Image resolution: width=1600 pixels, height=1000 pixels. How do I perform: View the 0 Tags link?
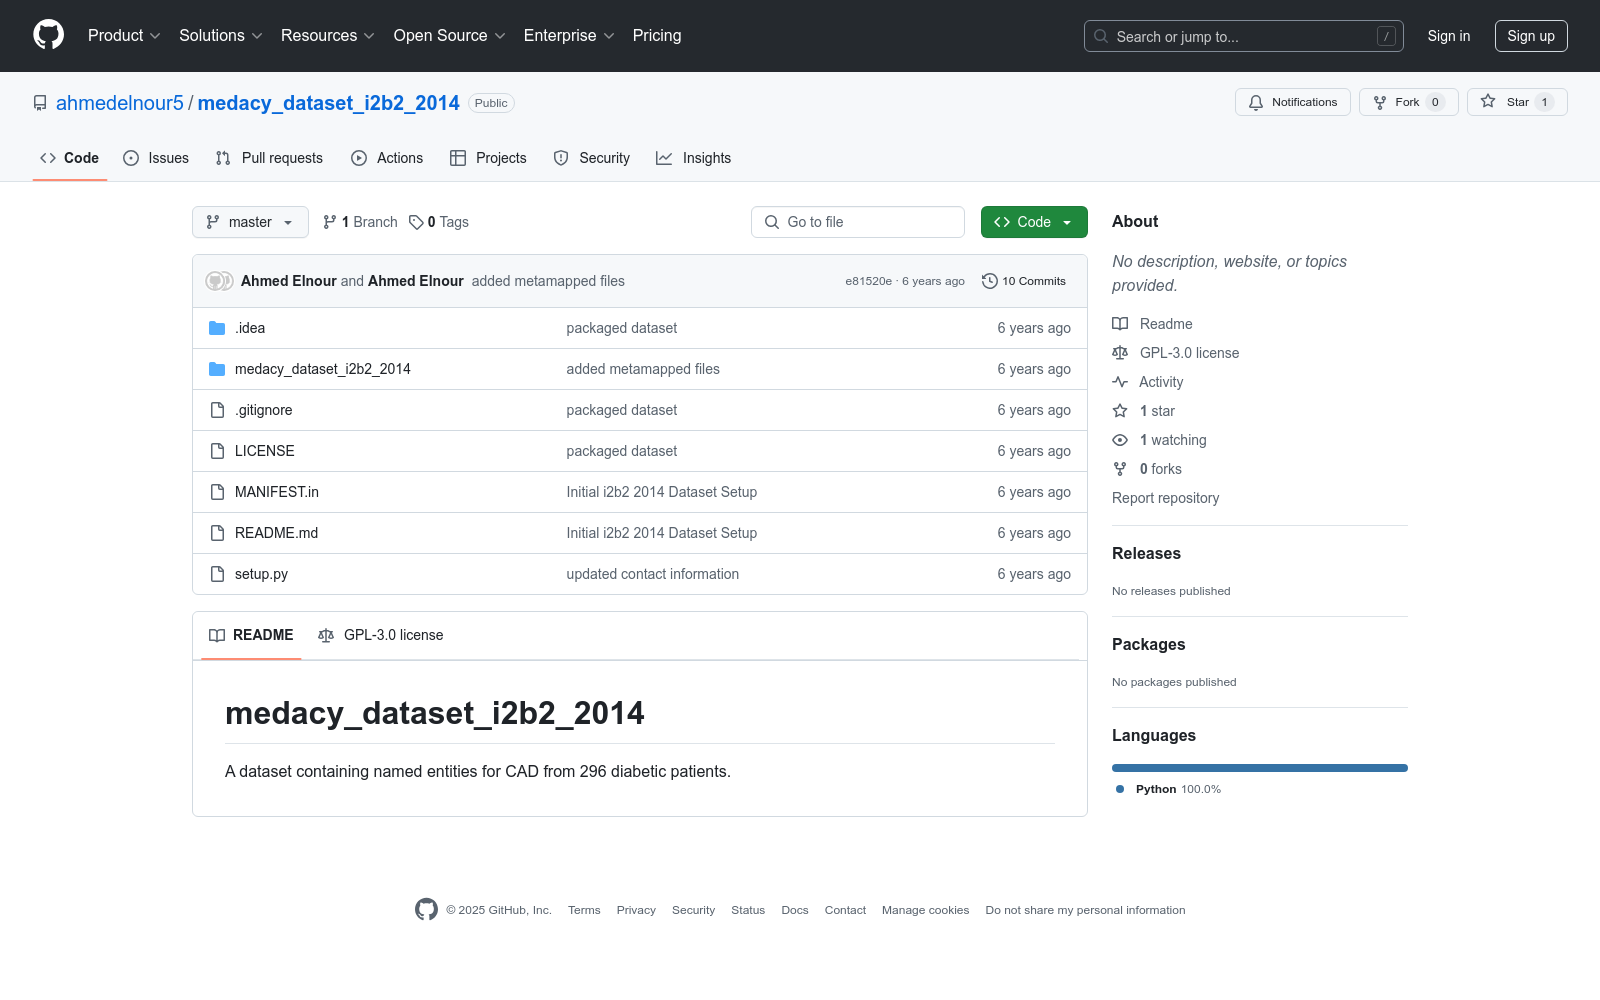[439, 222]
